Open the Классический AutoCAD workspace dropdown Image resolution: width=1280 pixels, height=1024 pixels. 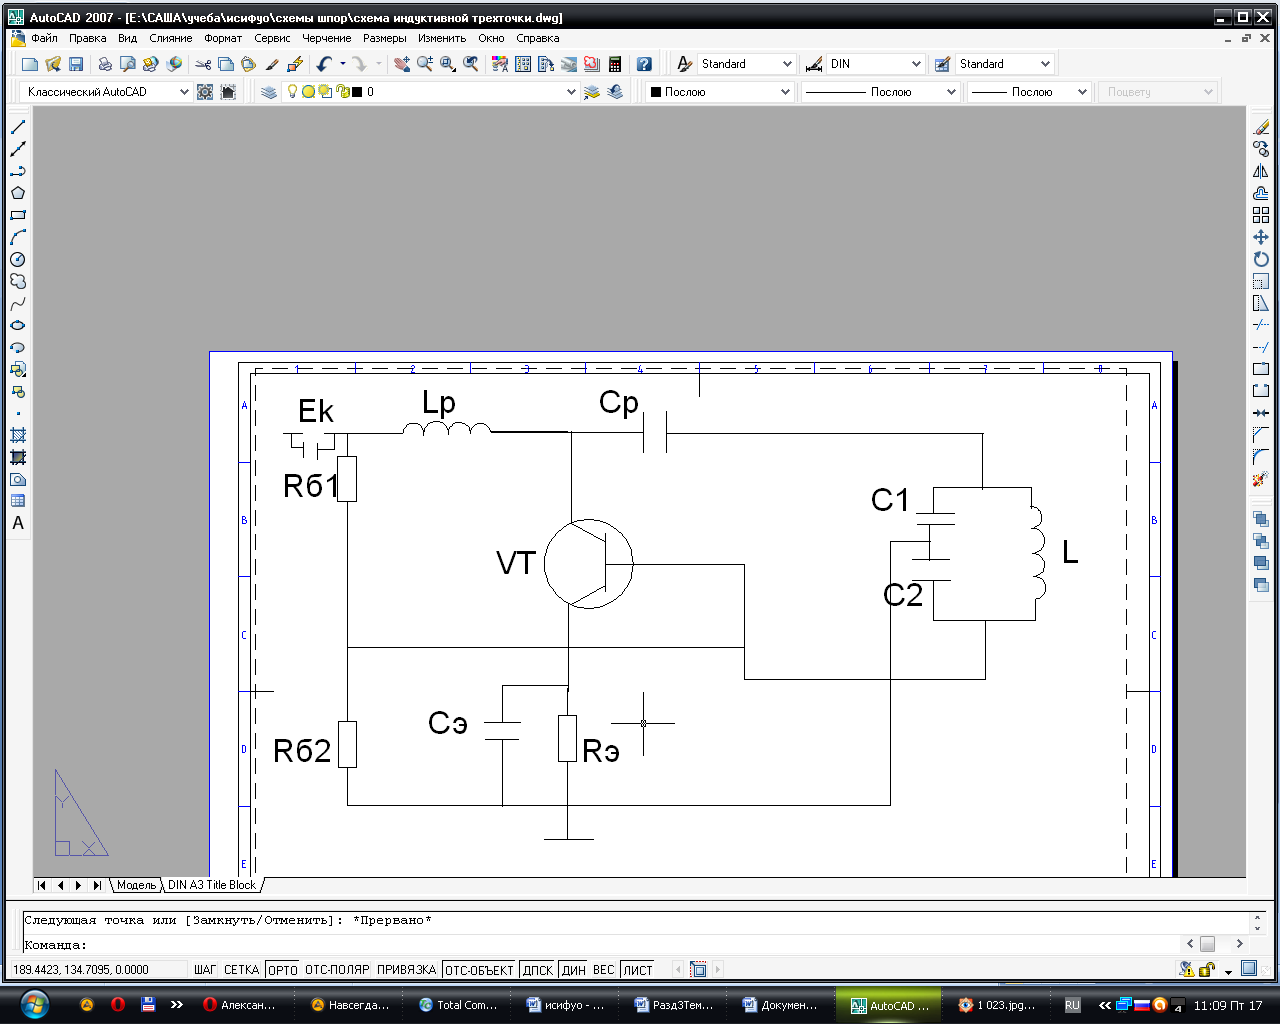[x=184, y=91]
